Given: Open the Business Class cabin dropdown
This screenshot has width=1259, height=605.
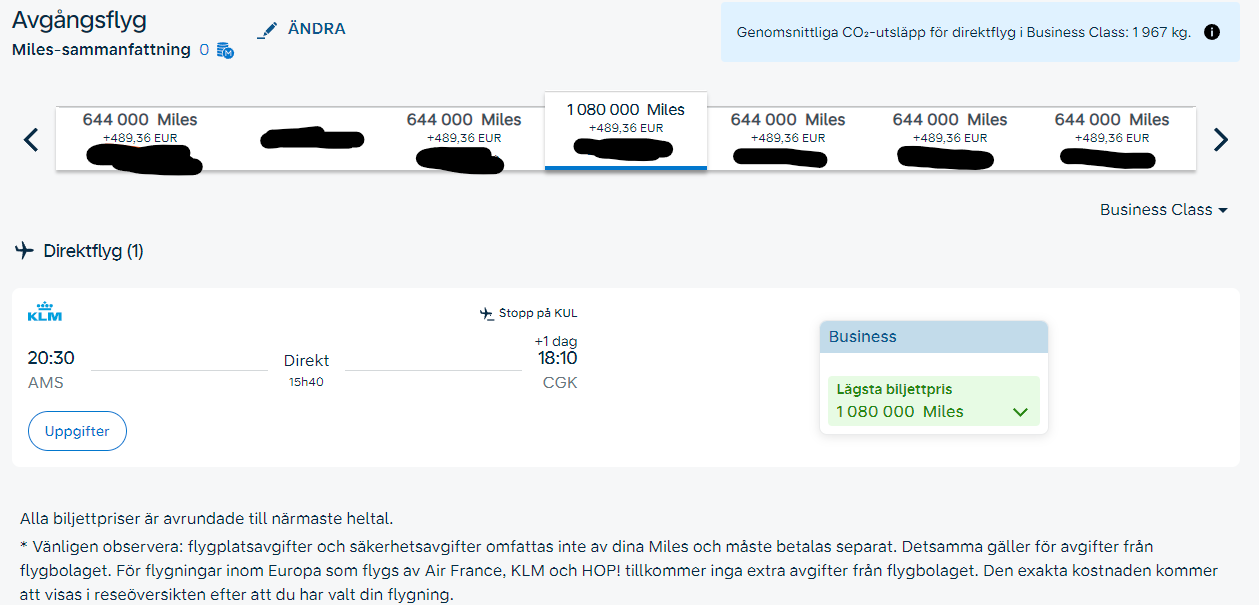Looking at the screenshot, I should click(1163, 210).
